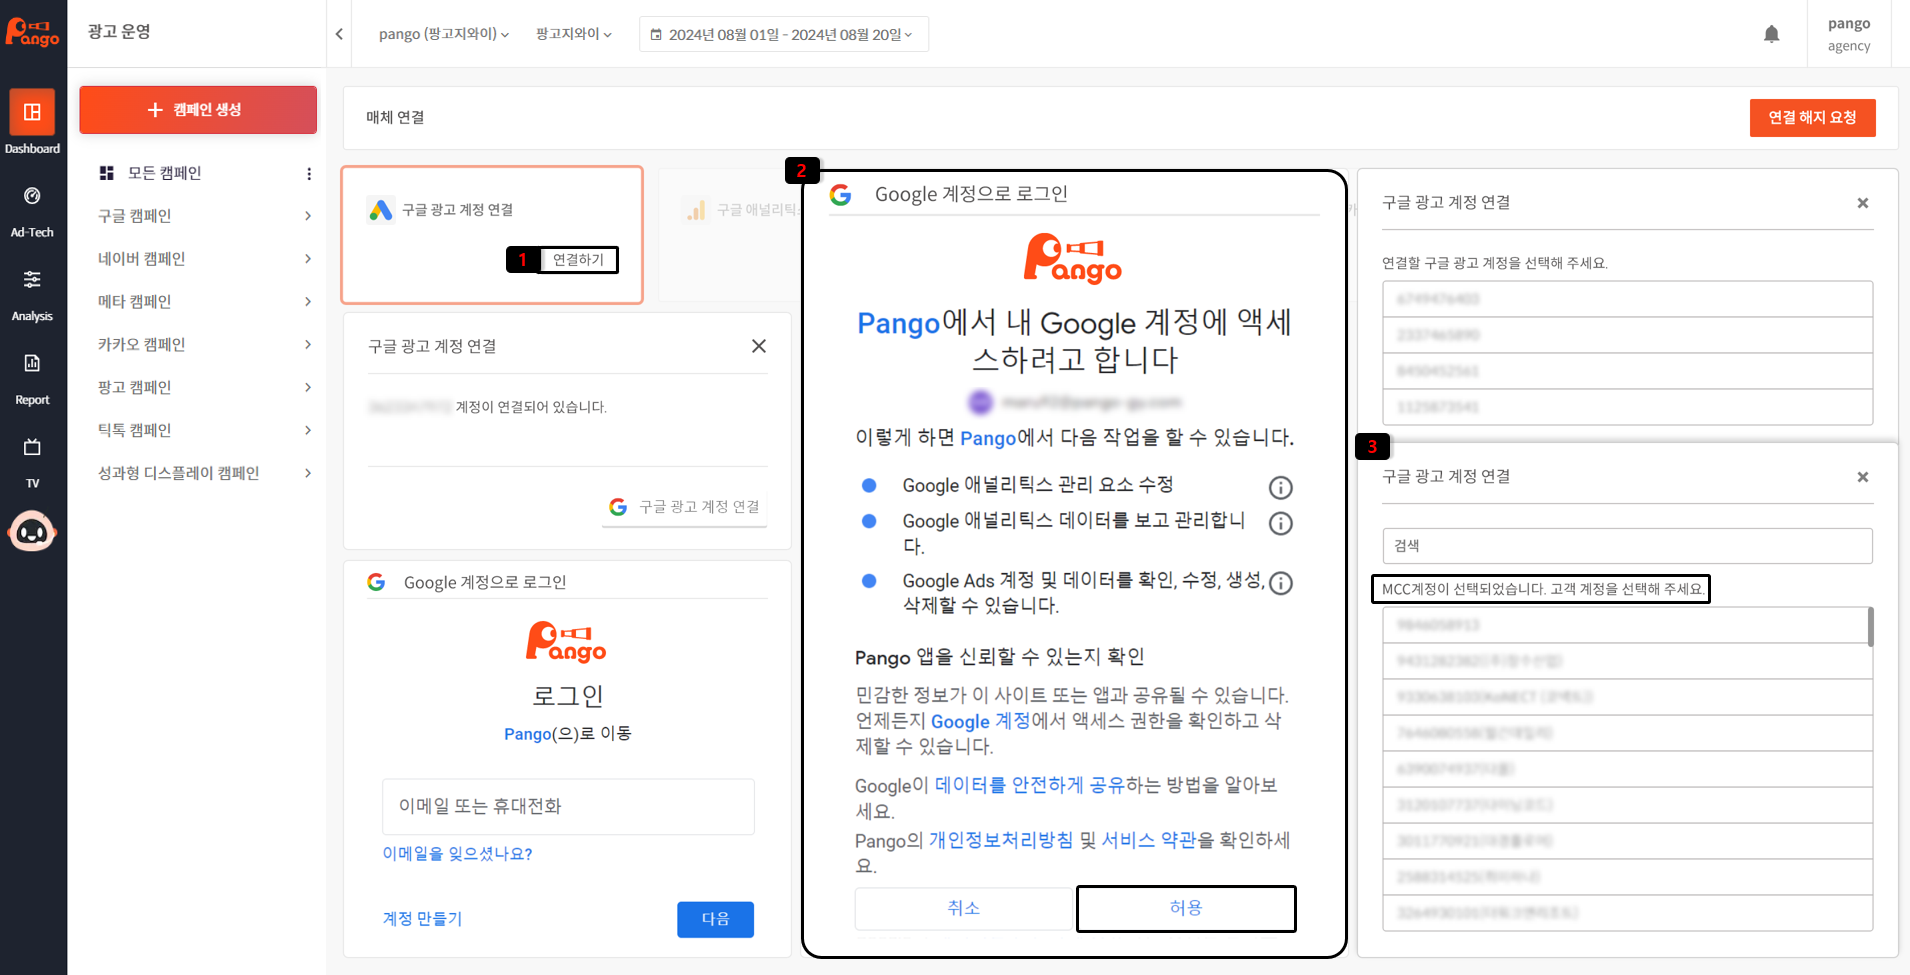The width and height of the screenshot is (1910, 975).
Task: Click the customer account list scrollbar
Action: (1870, 627)
